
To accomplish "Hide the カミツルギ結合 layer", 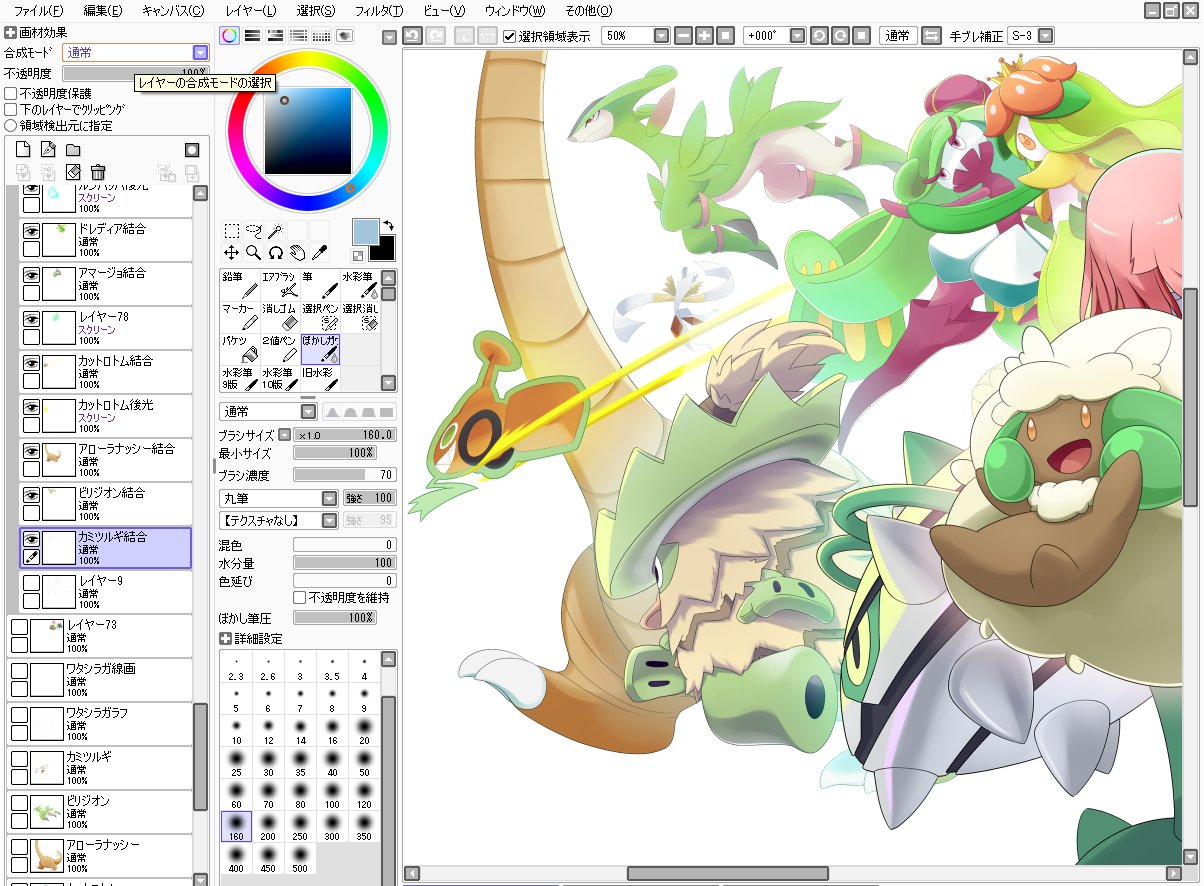I will point(31,539).
